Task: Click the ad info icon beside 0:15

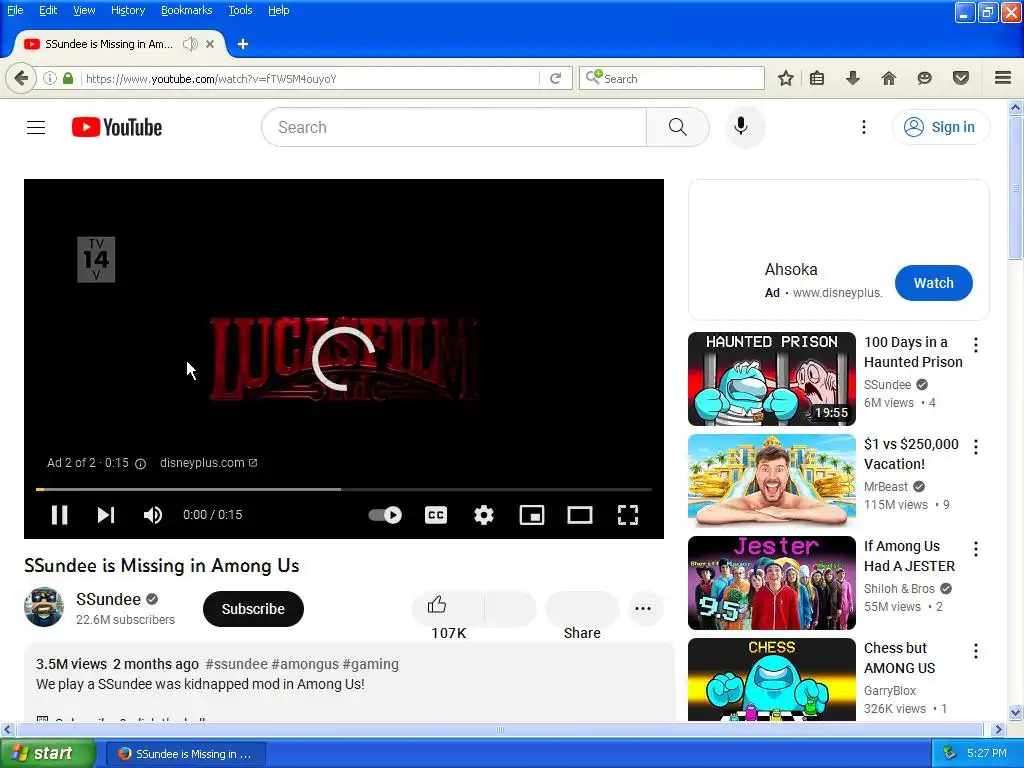Action: tap(140, 464)
